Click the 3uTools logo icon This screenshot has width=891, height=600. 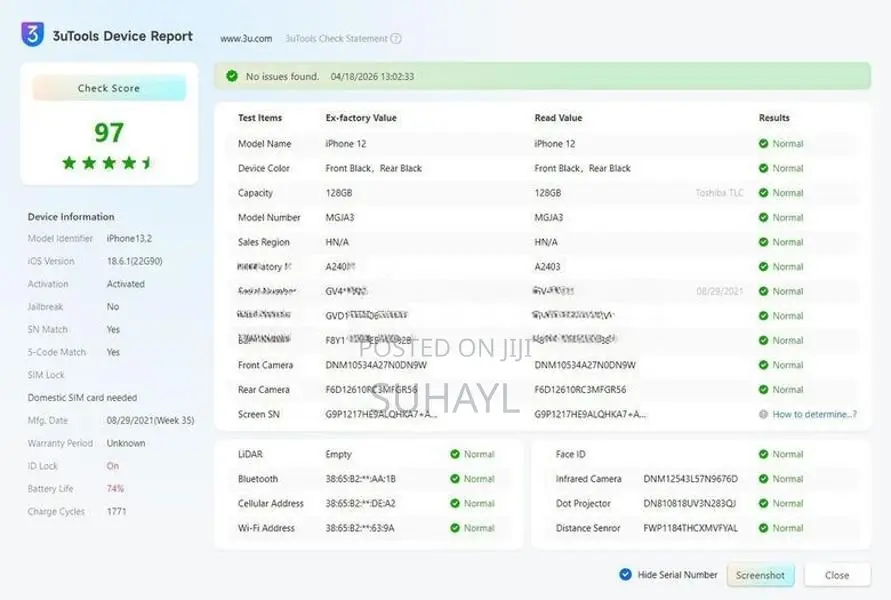32,34
